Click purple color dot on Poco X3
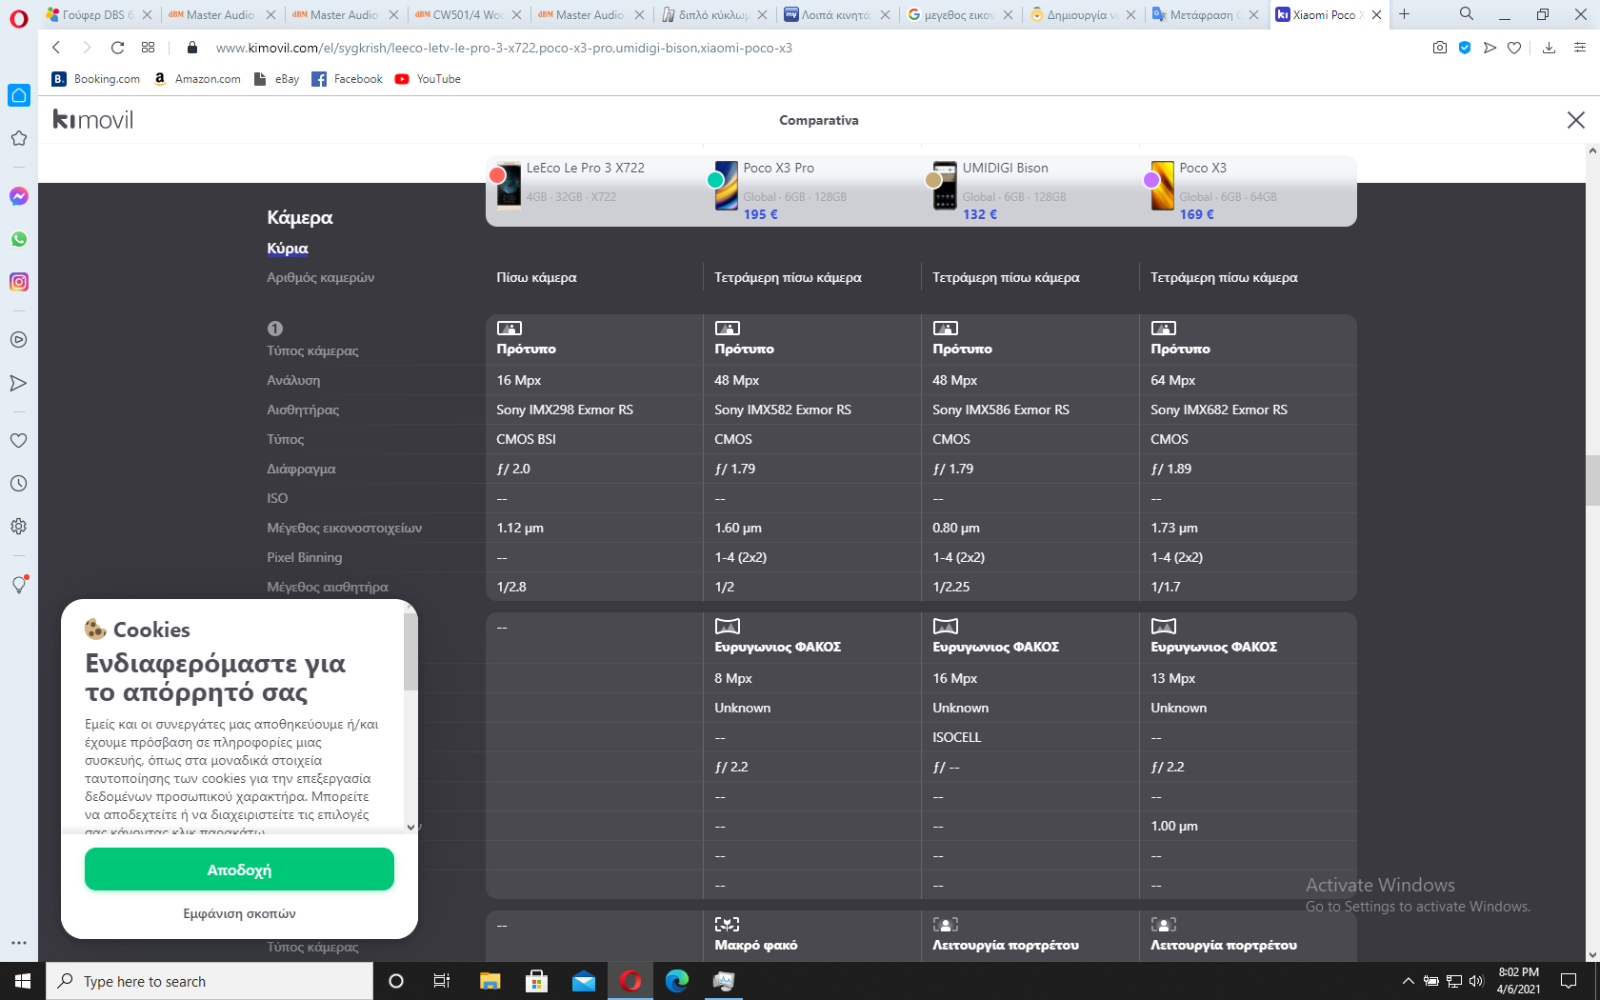 1152,180
